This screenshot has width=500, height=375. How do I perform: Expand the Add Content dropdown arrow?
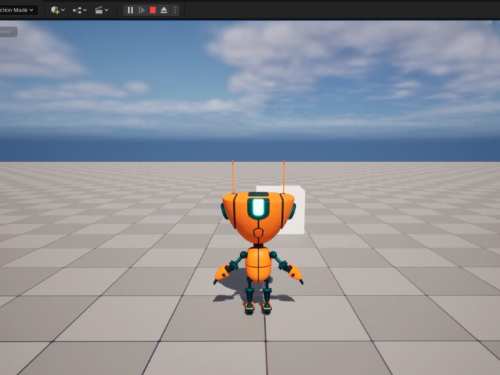[x=63, y=11]
